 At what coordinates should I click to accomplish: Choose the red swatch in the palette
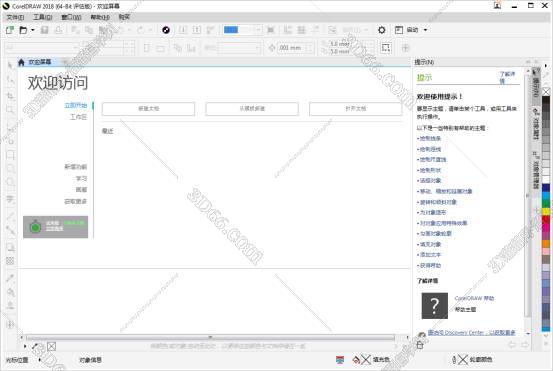point(546,219)
